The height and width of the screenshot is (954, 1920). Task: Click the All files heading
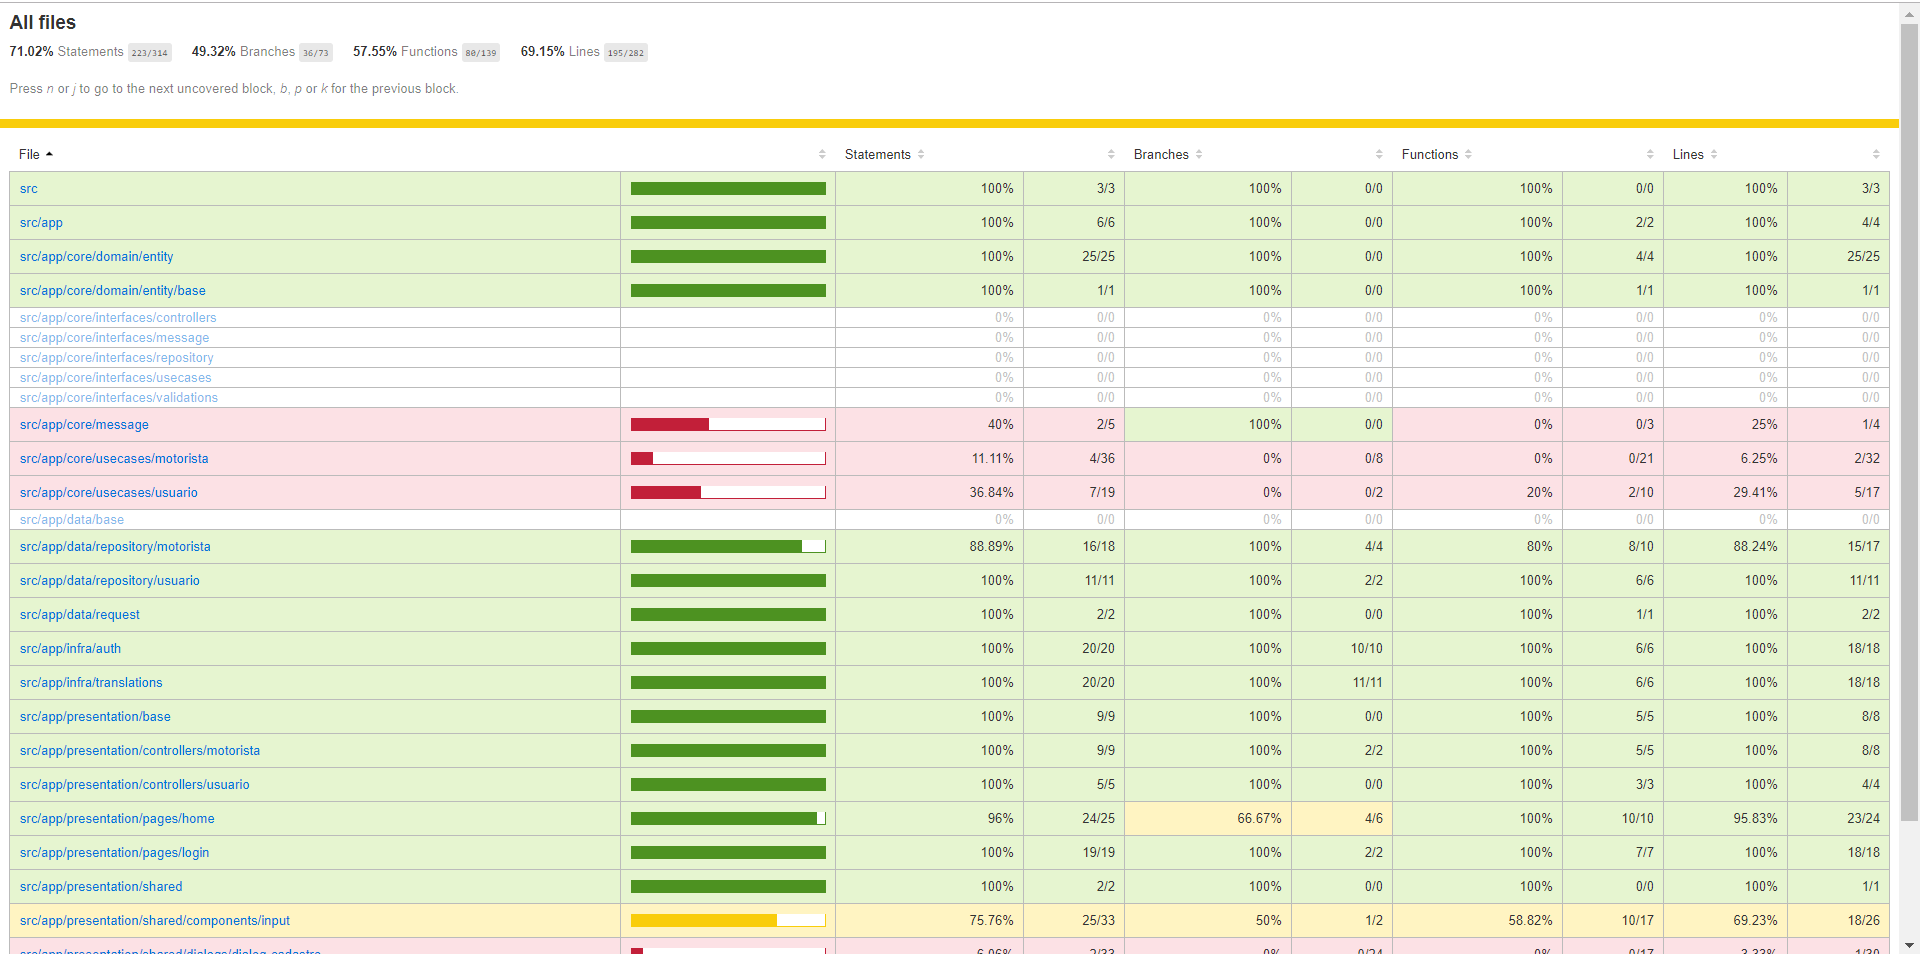point(43,22)
